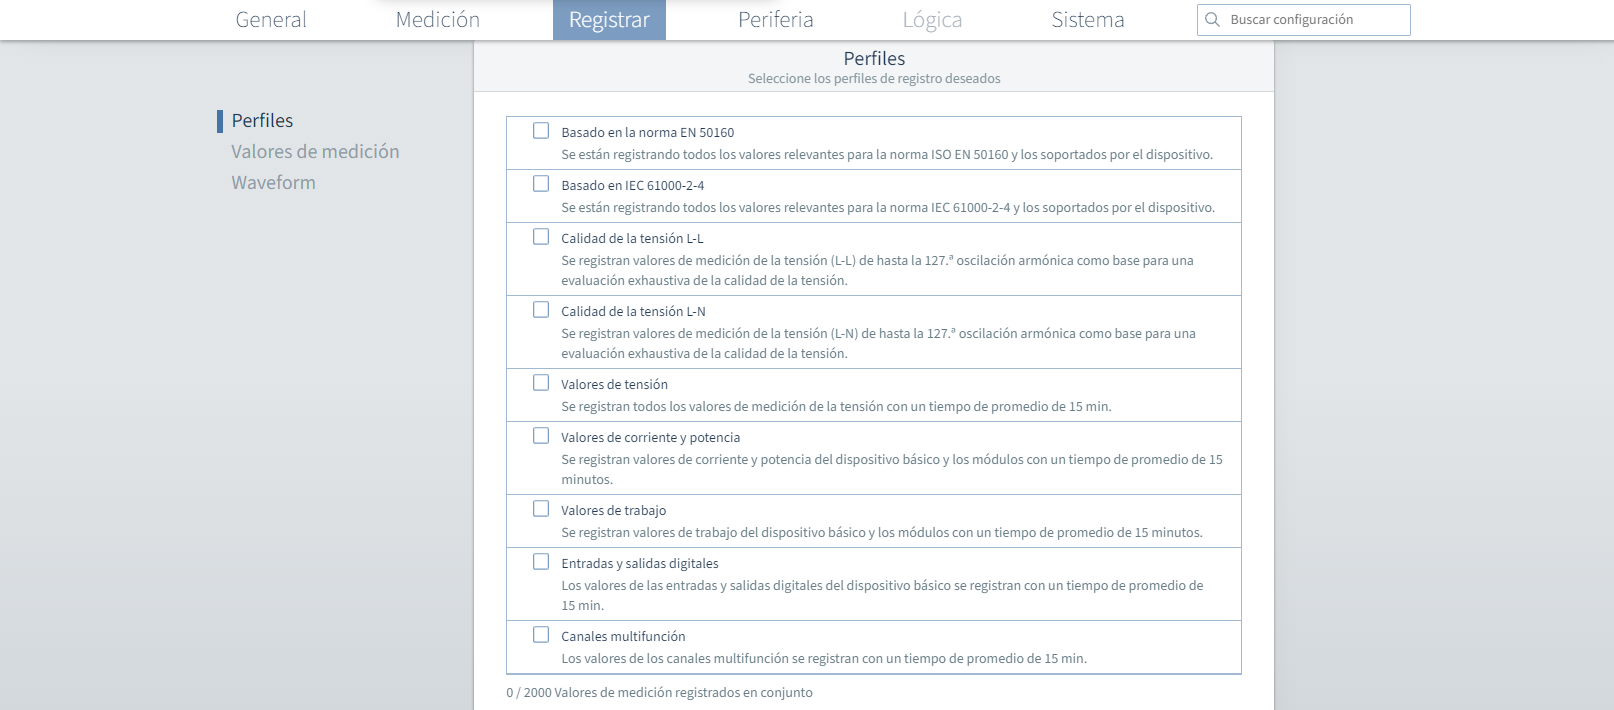Click the 'Basado en la norma EN 50160' label
The image size is (1614, 710).
click(647, 133)
